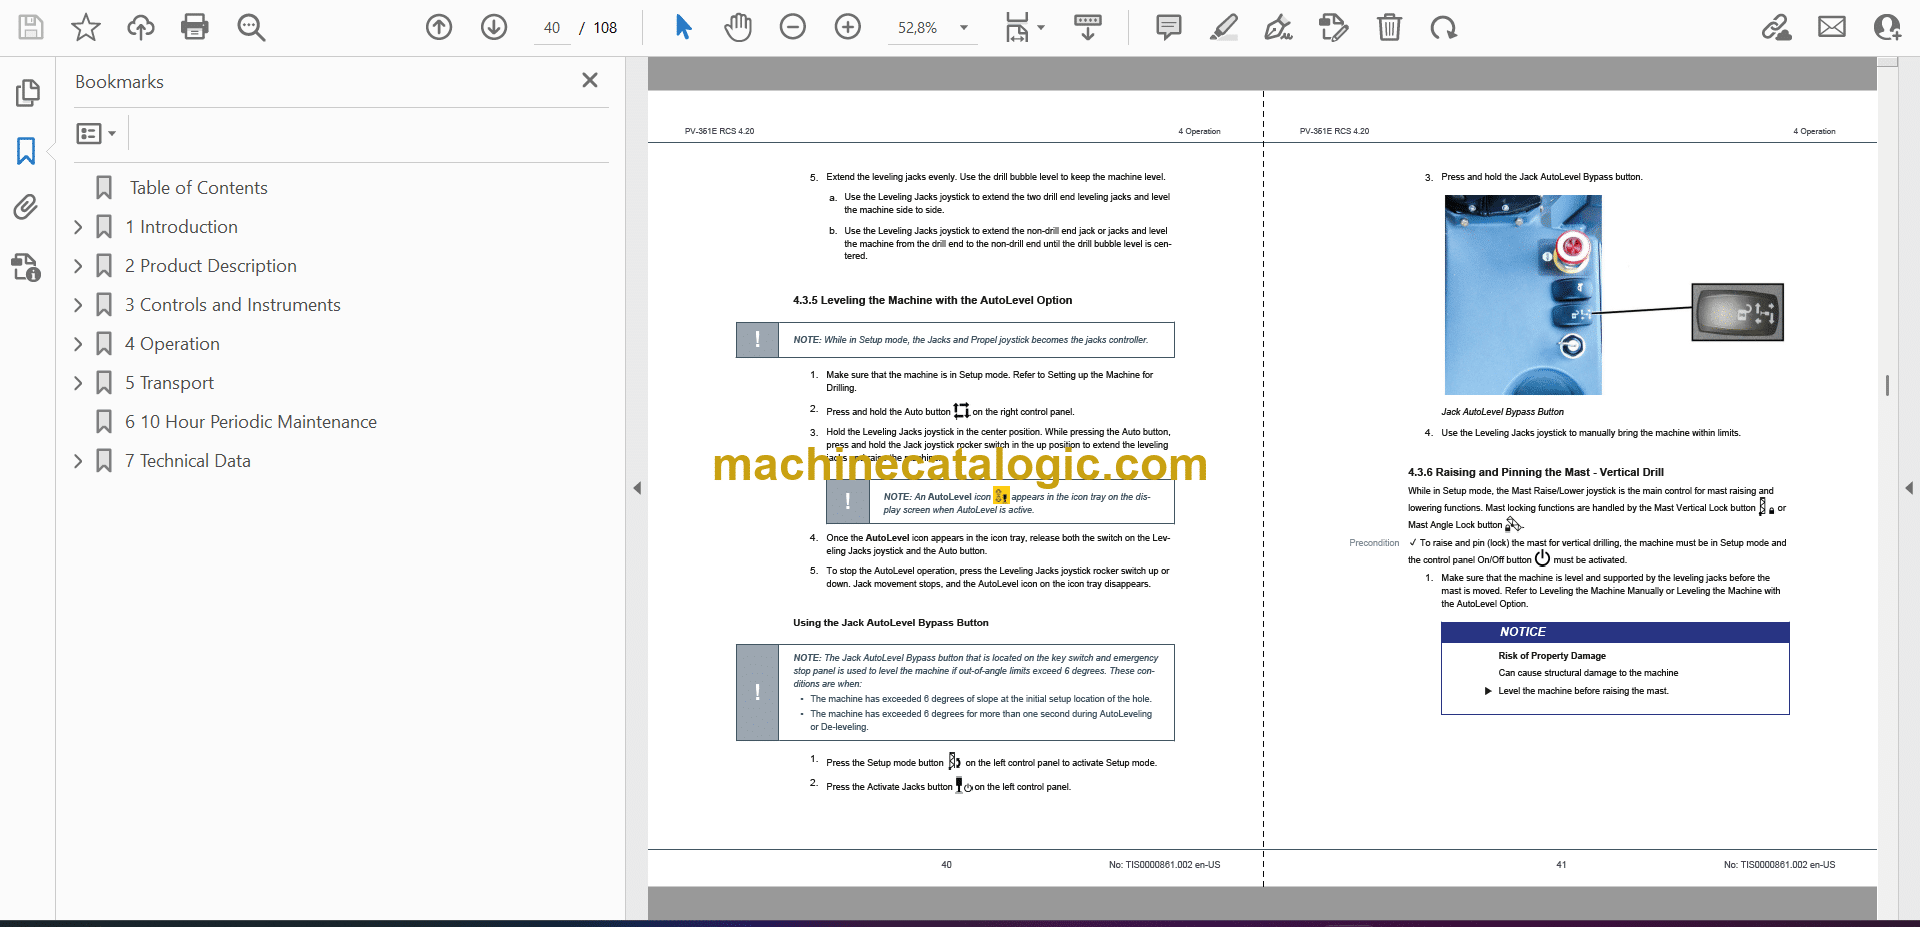Expand the 4 Operation bookmark
Viewport: 1920px width, 927px height.
click(x=78, y=344)
